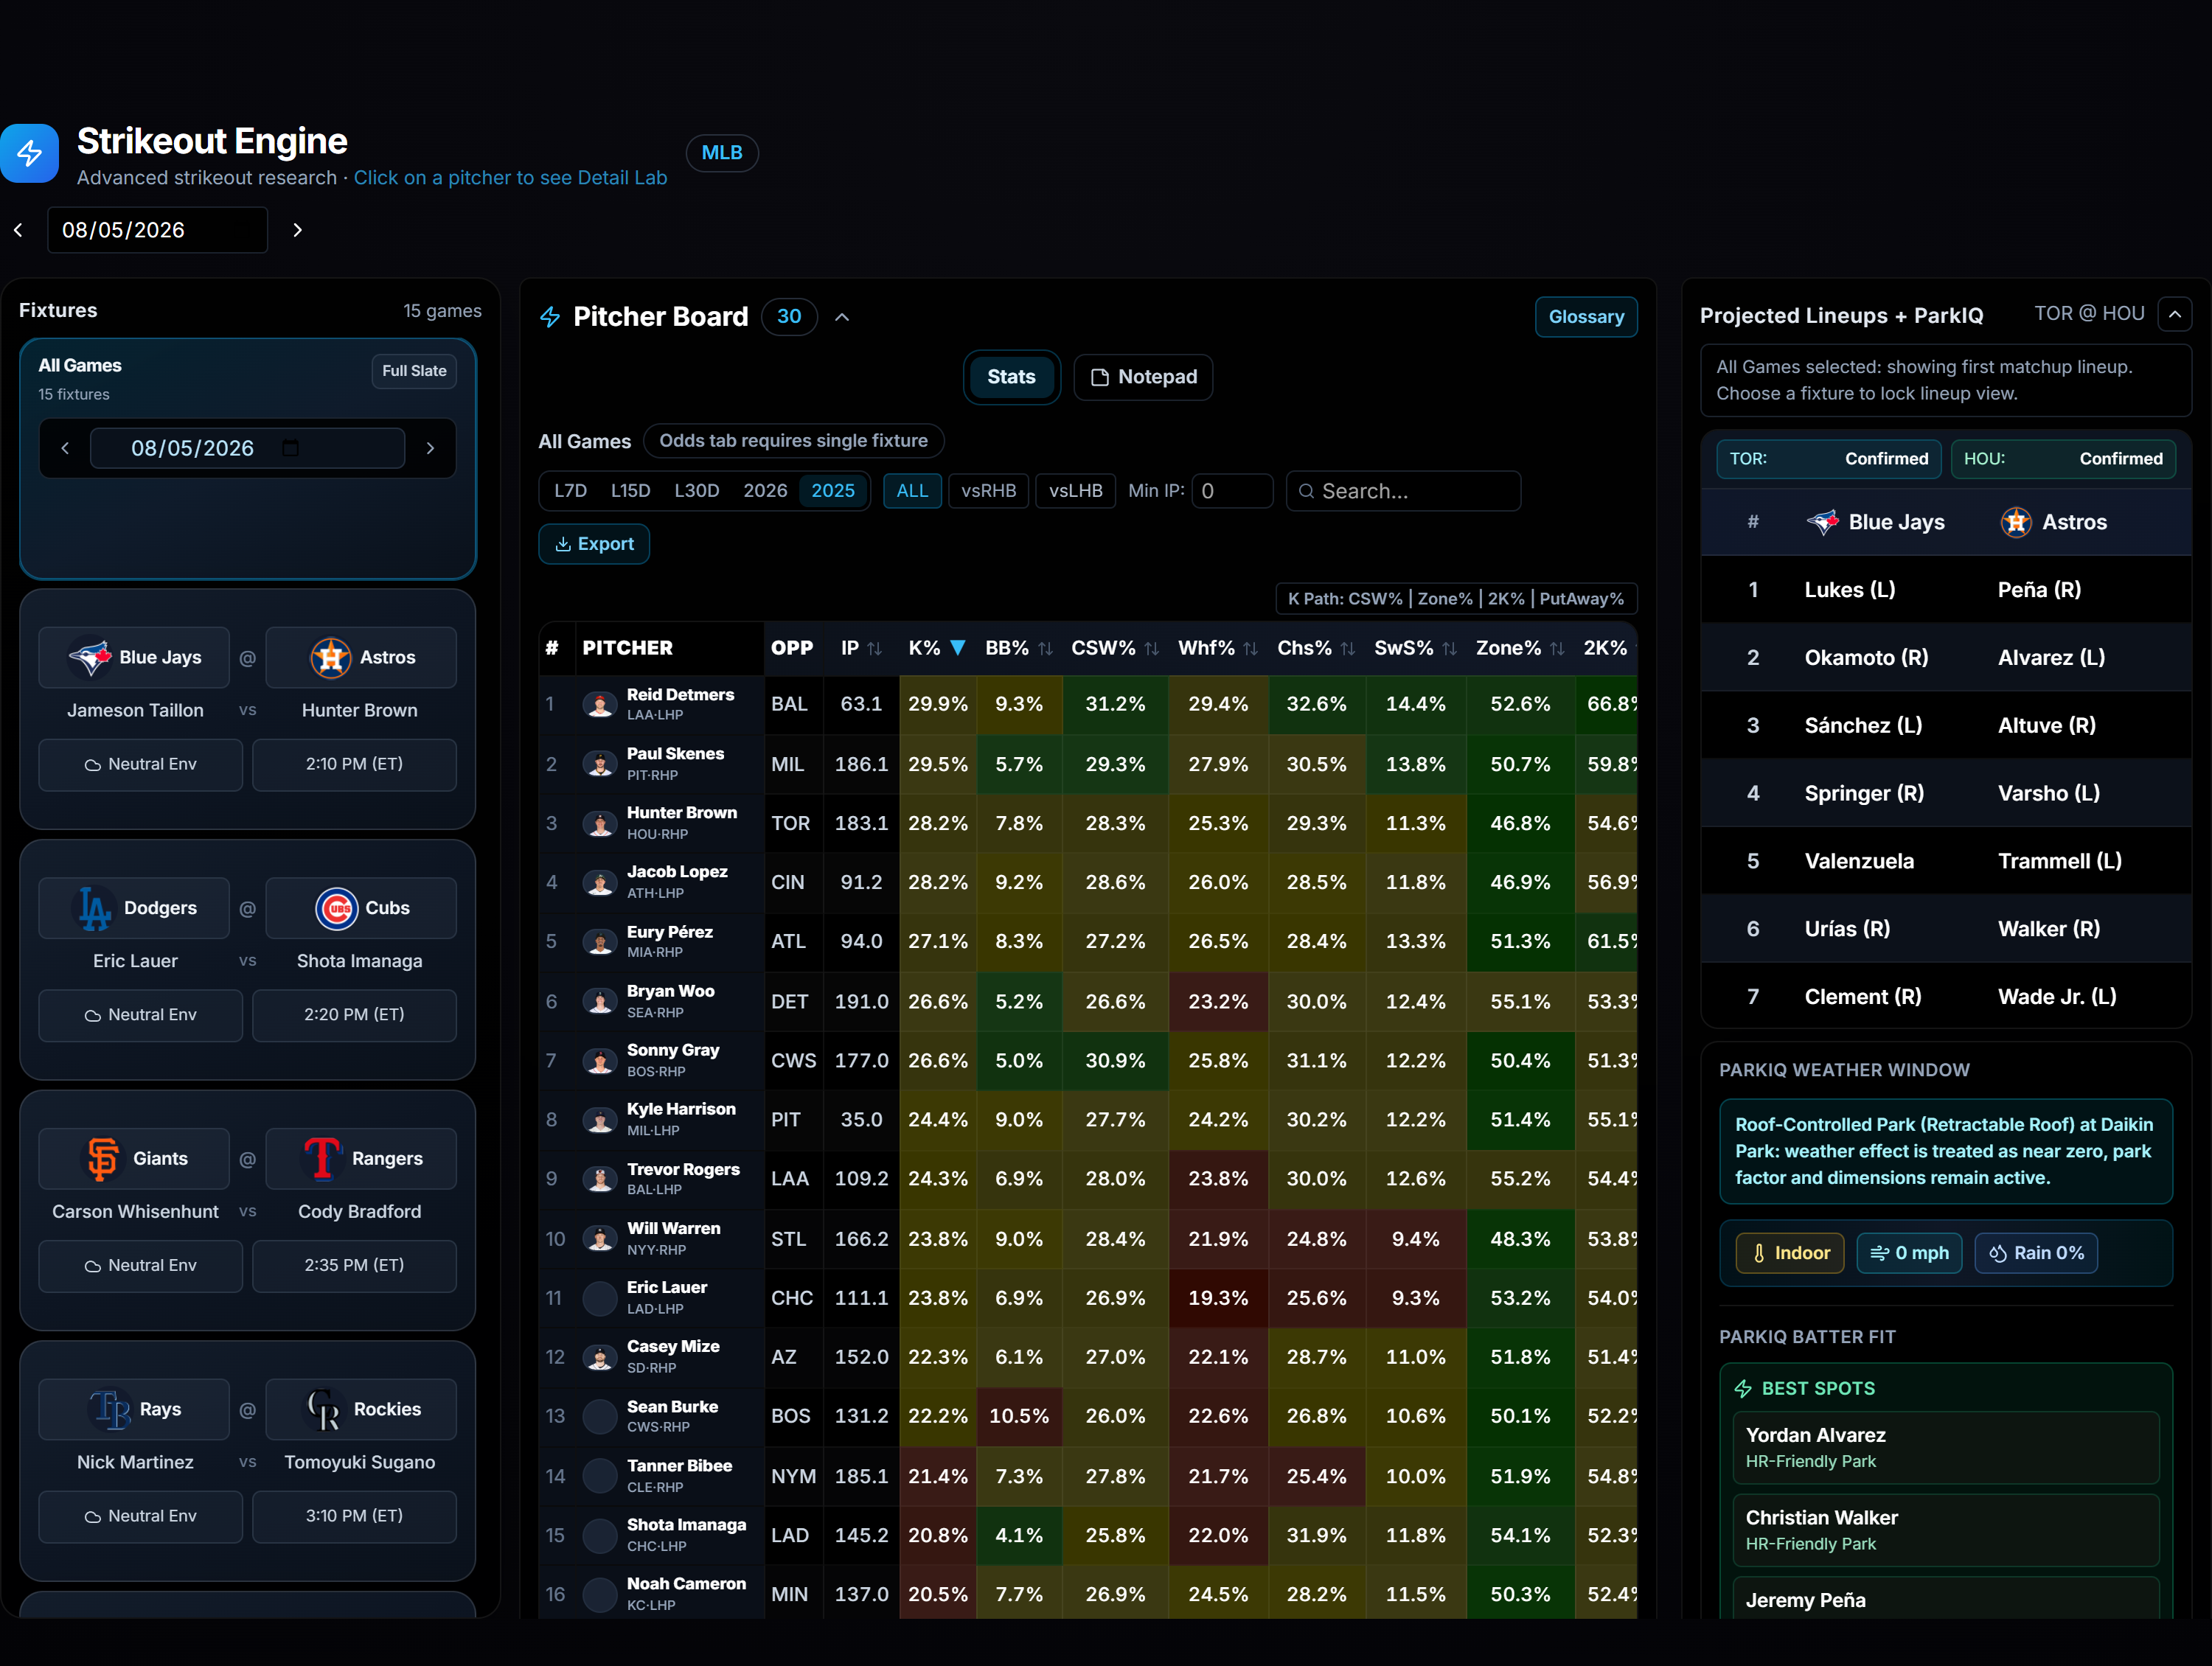Select Blue Jays at Astros fixture card
The height and width of the screenshot is (1666, 2212).
pos(247,709)
